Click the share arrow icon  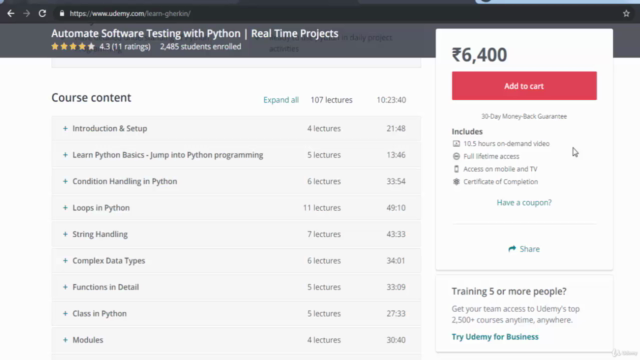512,249
